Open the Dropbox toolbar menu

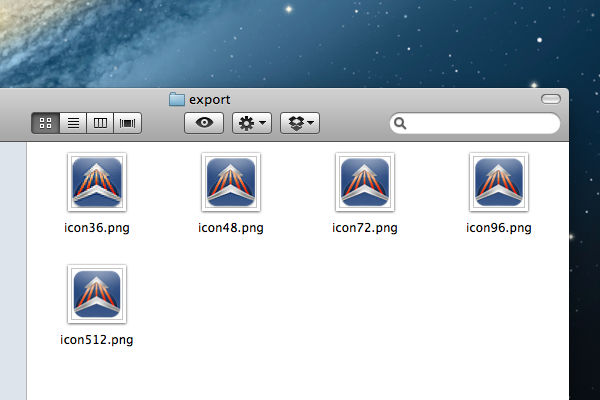tap(300, 123)
